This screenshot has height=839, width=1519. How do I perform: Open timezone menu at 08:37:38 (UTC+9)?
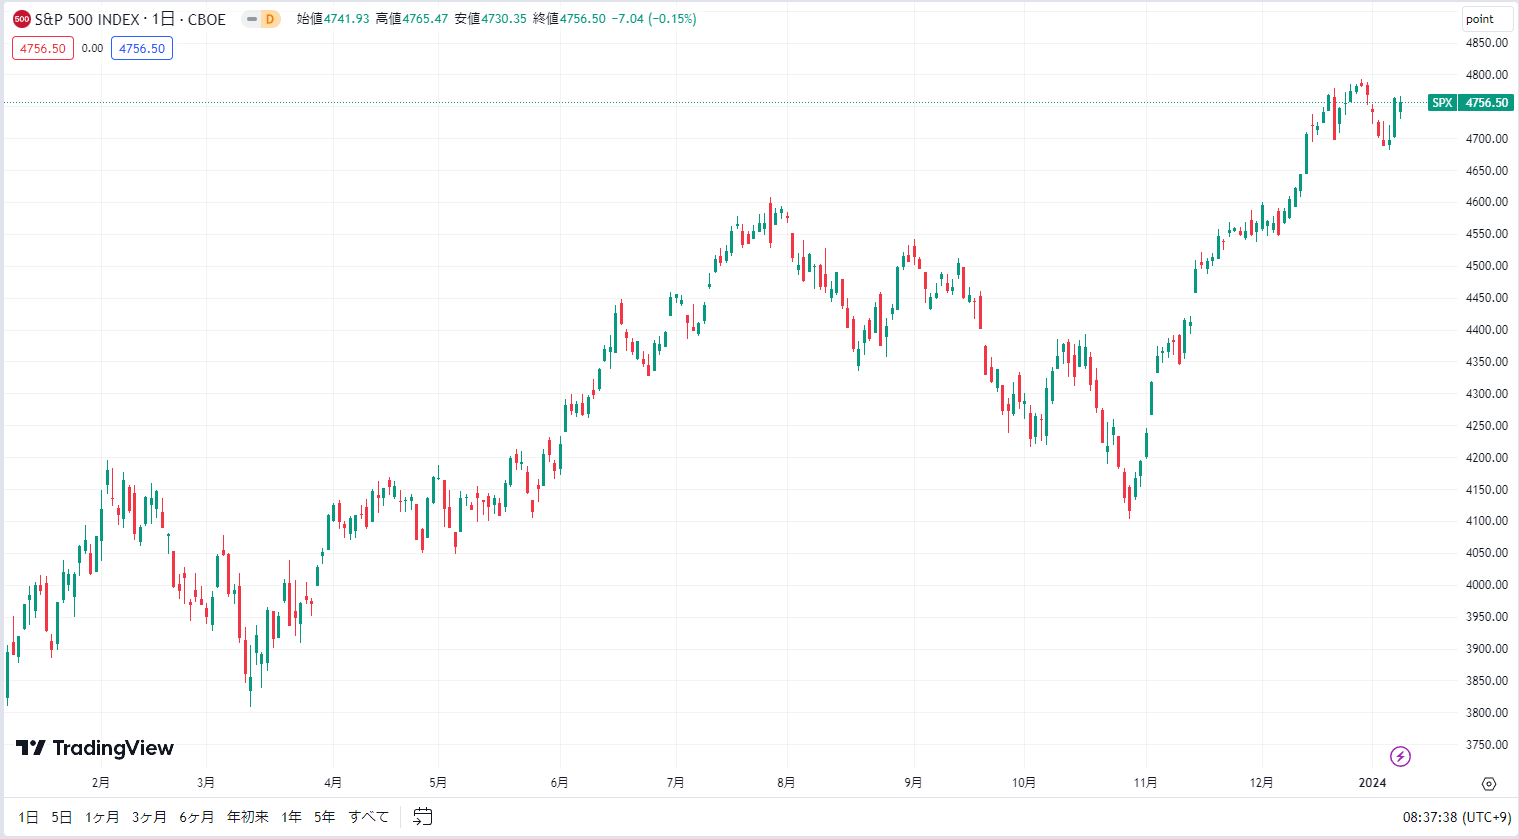(x=1456, y=817)
